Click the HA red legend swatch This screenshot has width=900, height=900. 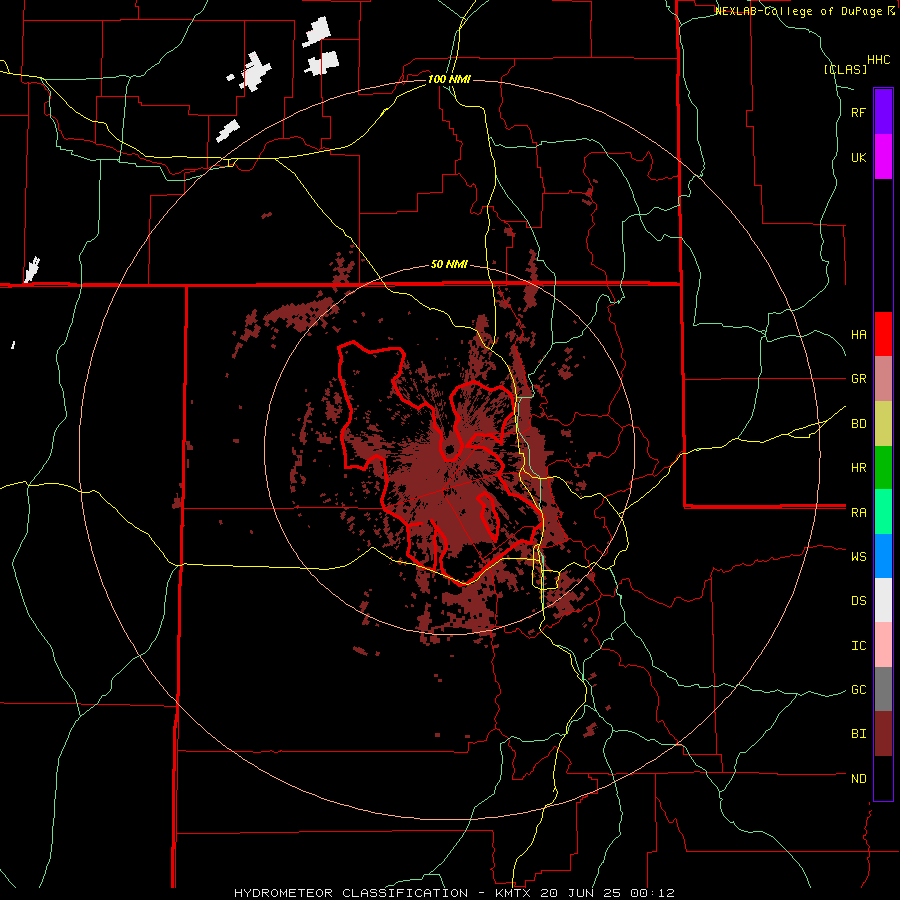point(883,334)
